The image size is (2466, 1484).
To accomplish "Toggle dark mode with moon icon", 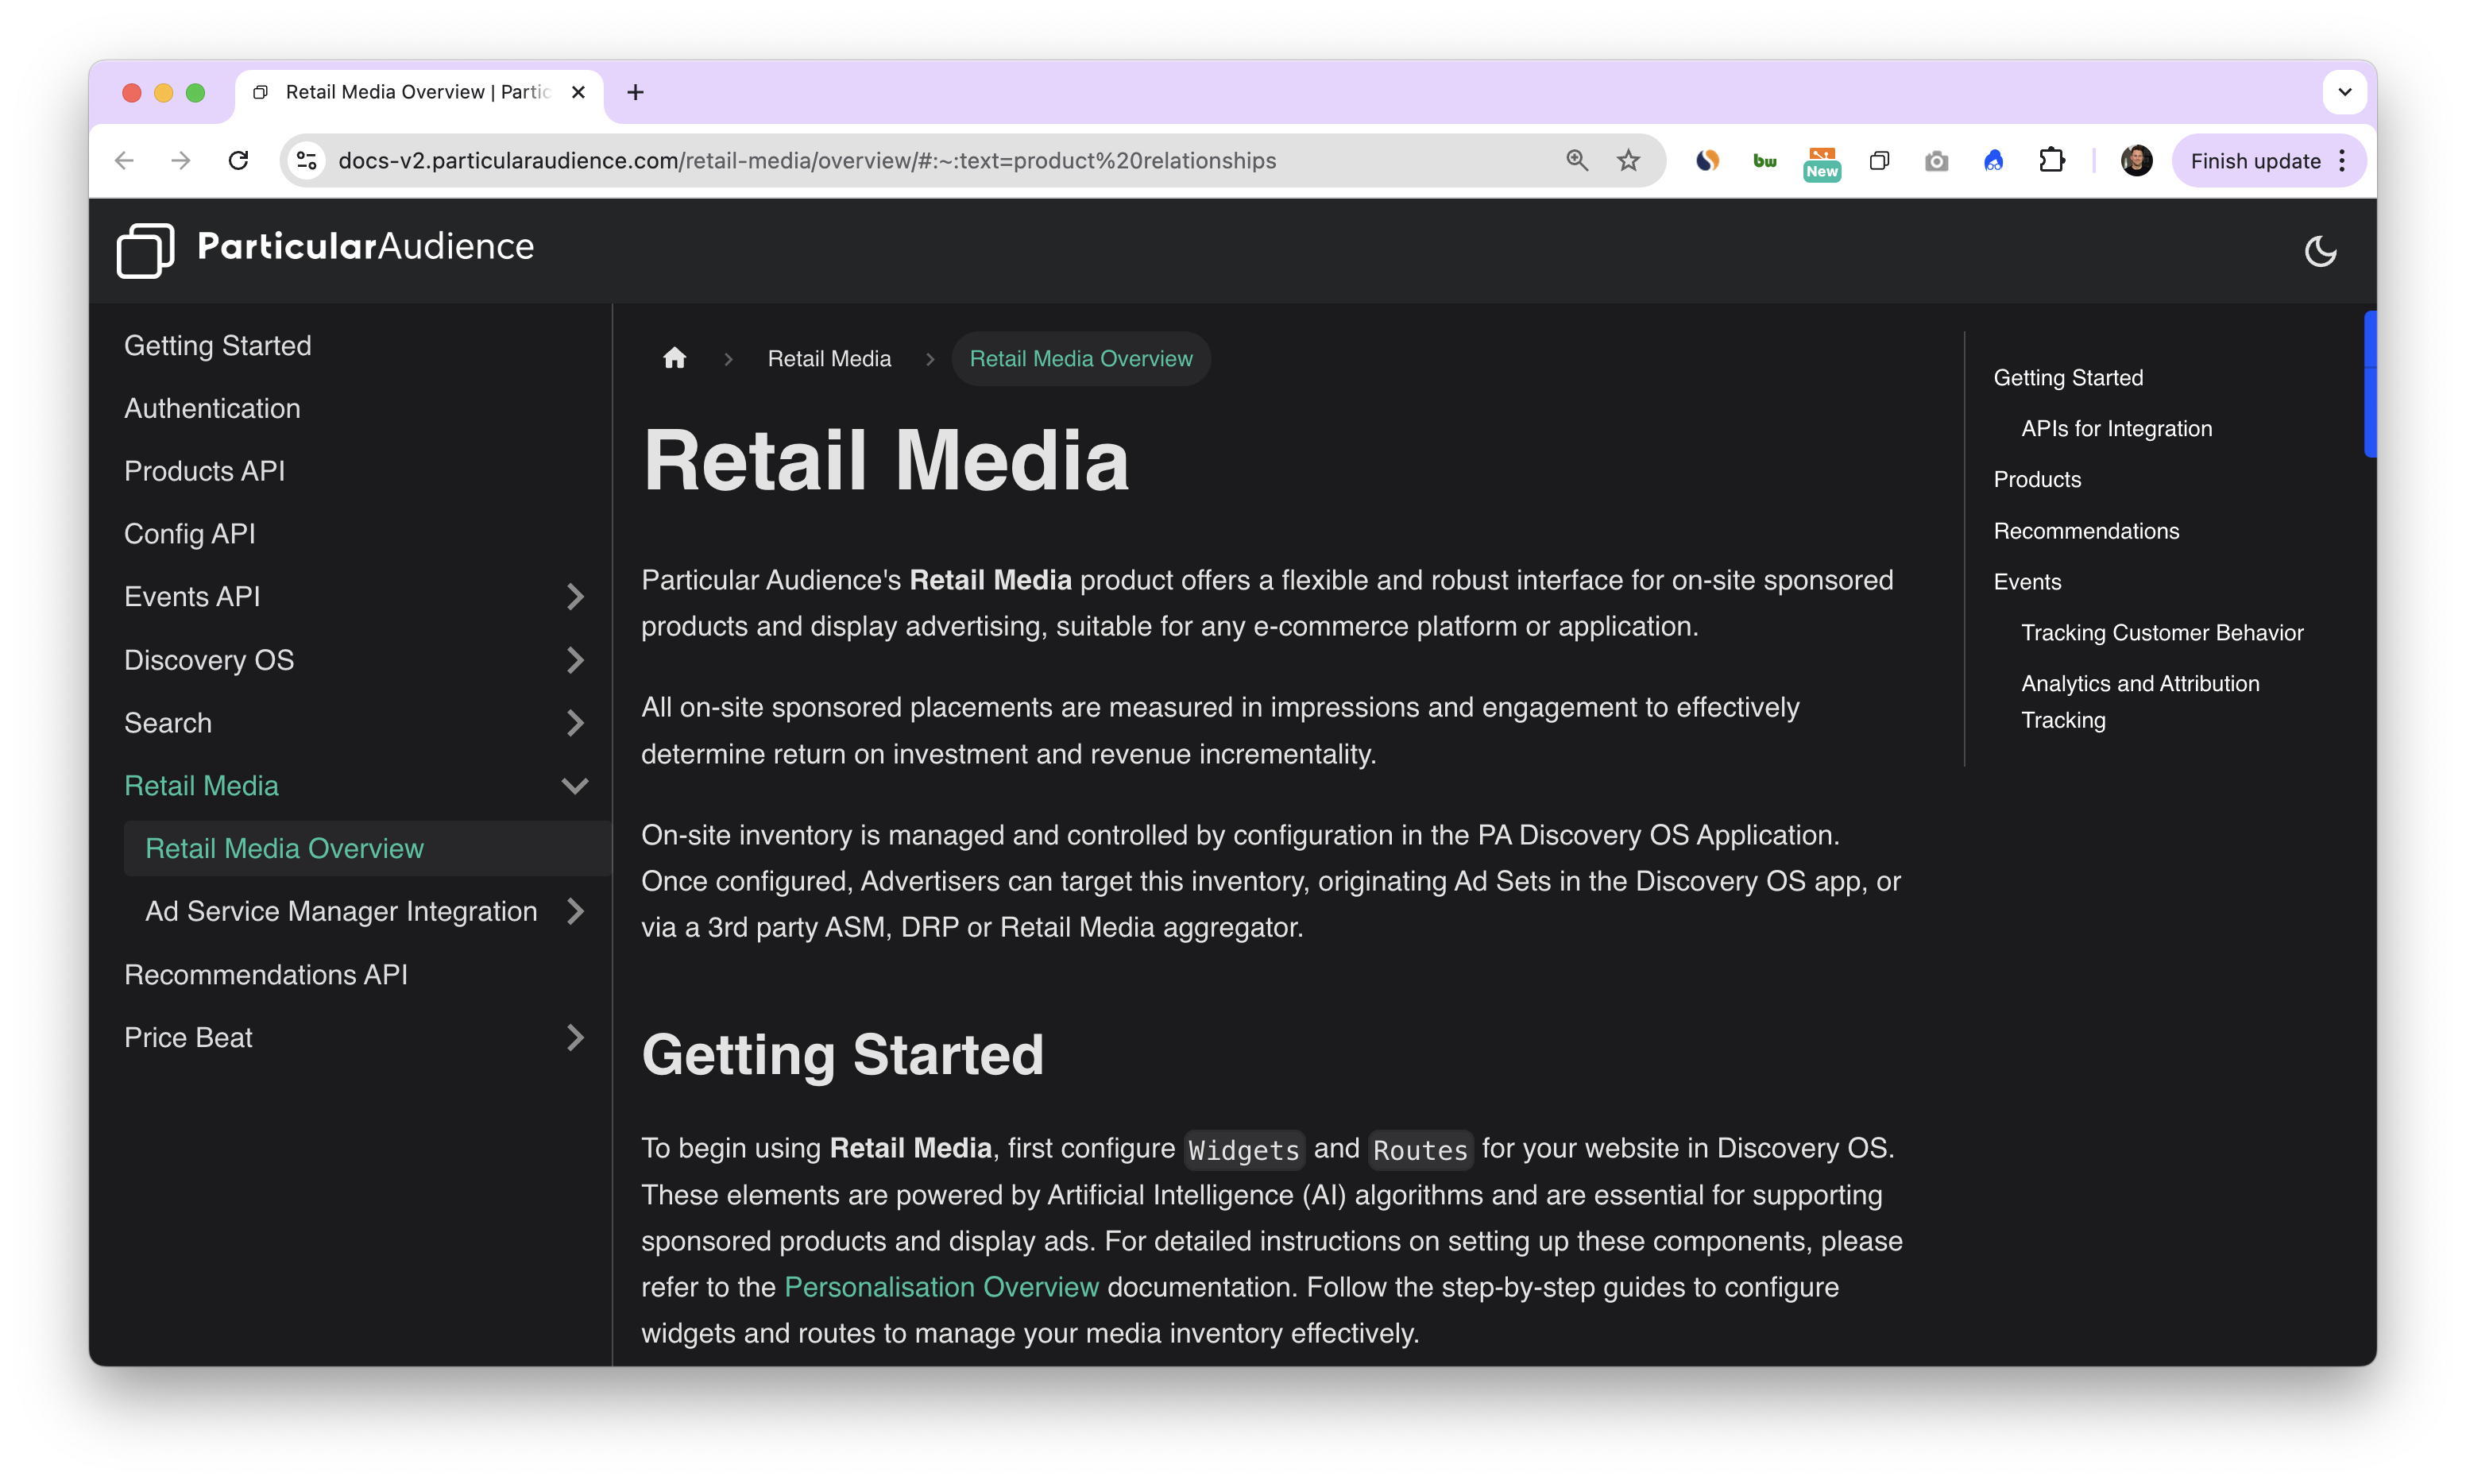I will [x=2320, y=251].
